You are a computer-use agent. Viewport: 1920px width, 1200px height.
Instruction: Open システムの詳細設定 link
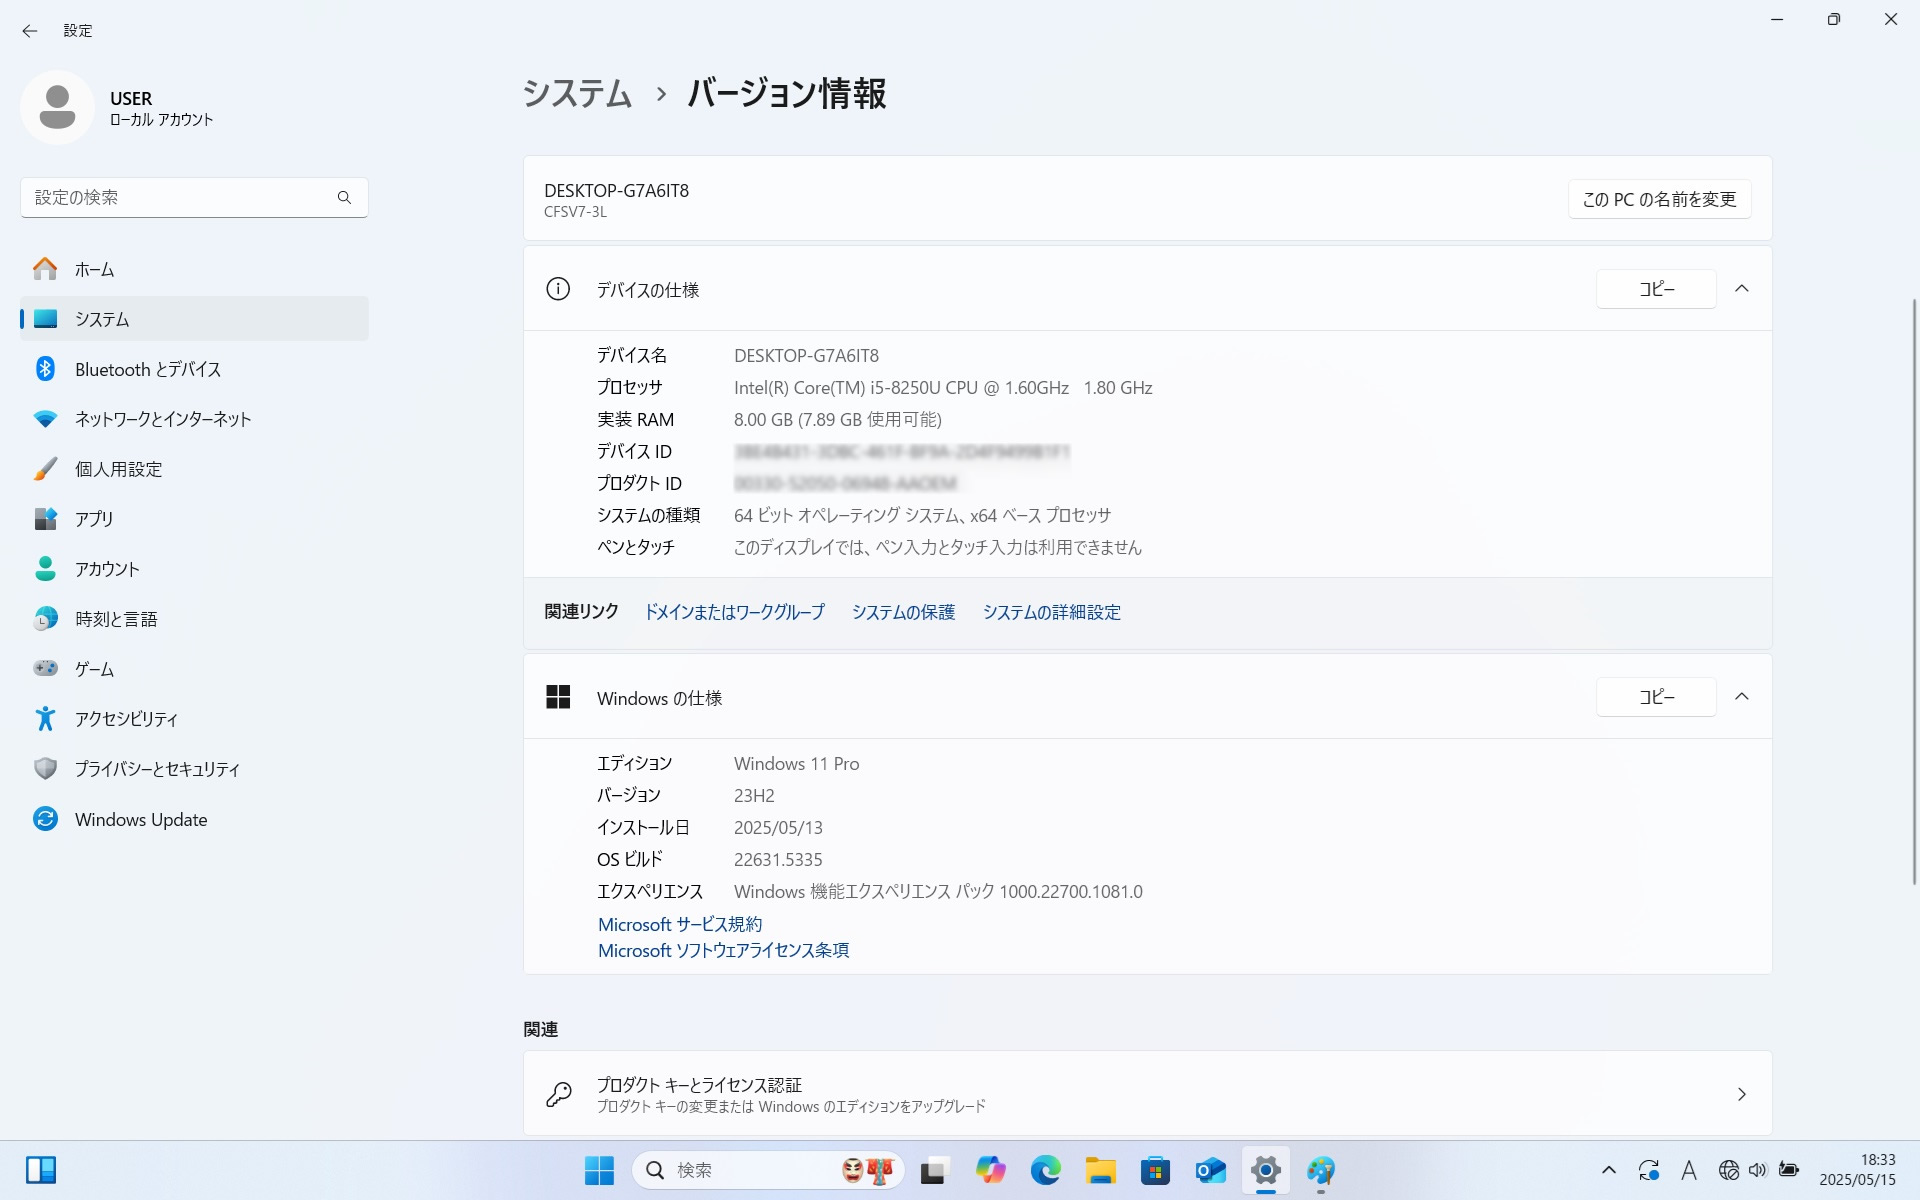[x=1051, y=612]
